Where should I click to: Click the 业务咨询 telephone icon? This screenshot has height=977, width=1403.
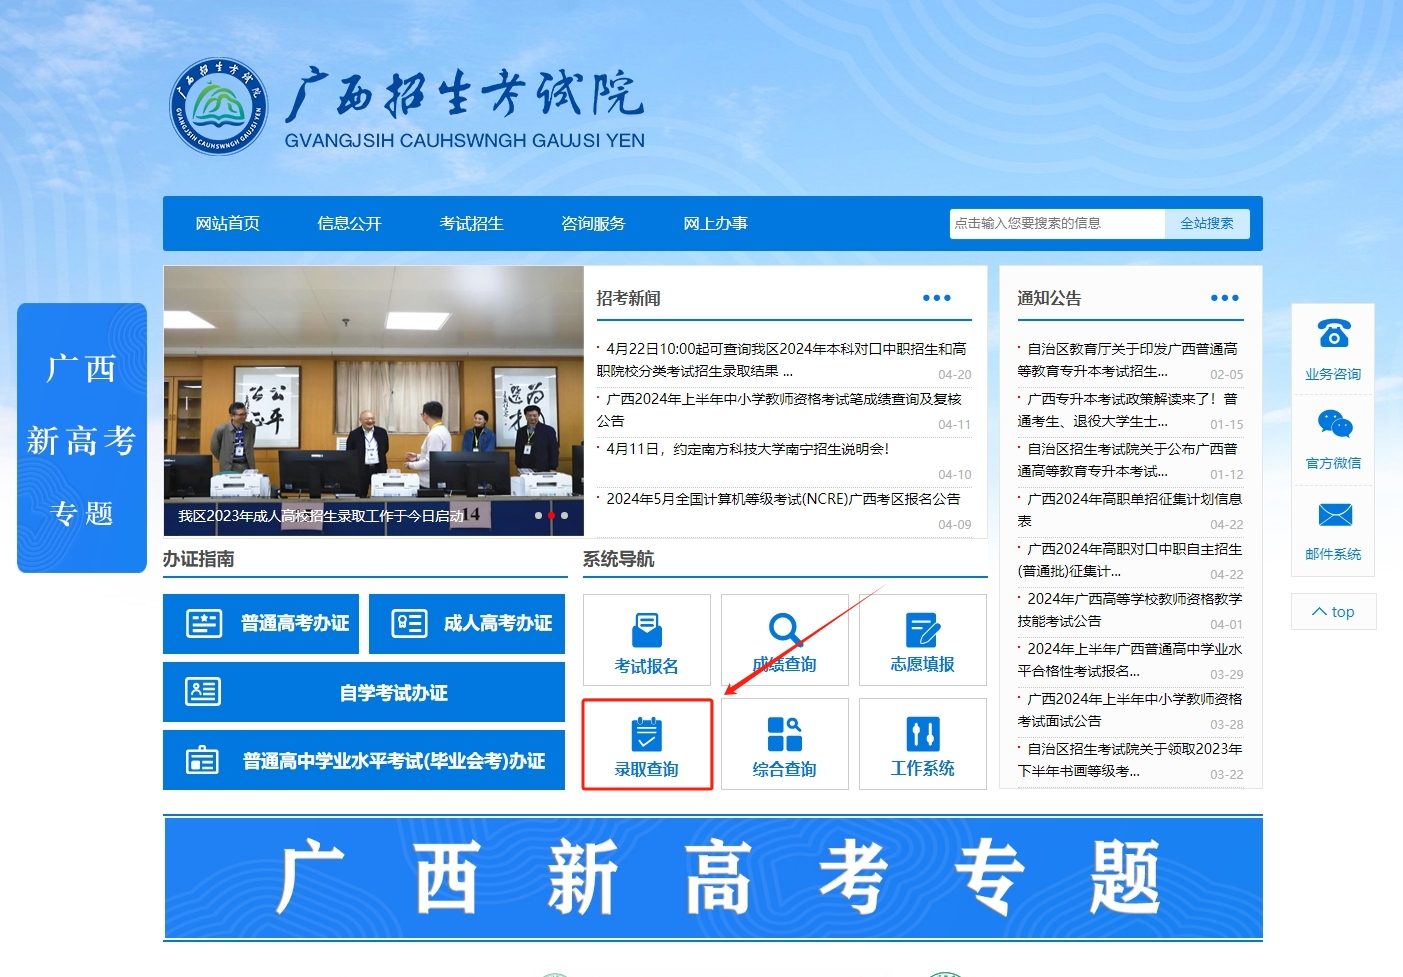1334,333
